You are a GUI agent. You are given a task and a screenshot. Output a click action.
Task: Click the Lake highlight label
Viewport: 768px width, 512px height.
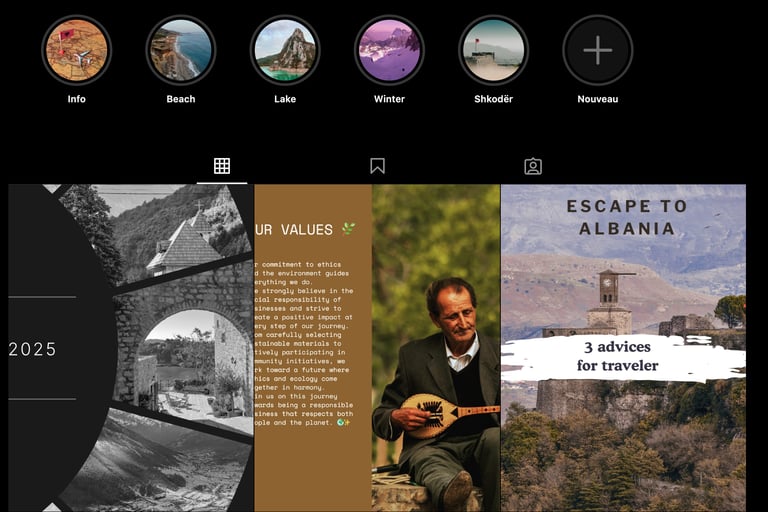click(285, 99)
